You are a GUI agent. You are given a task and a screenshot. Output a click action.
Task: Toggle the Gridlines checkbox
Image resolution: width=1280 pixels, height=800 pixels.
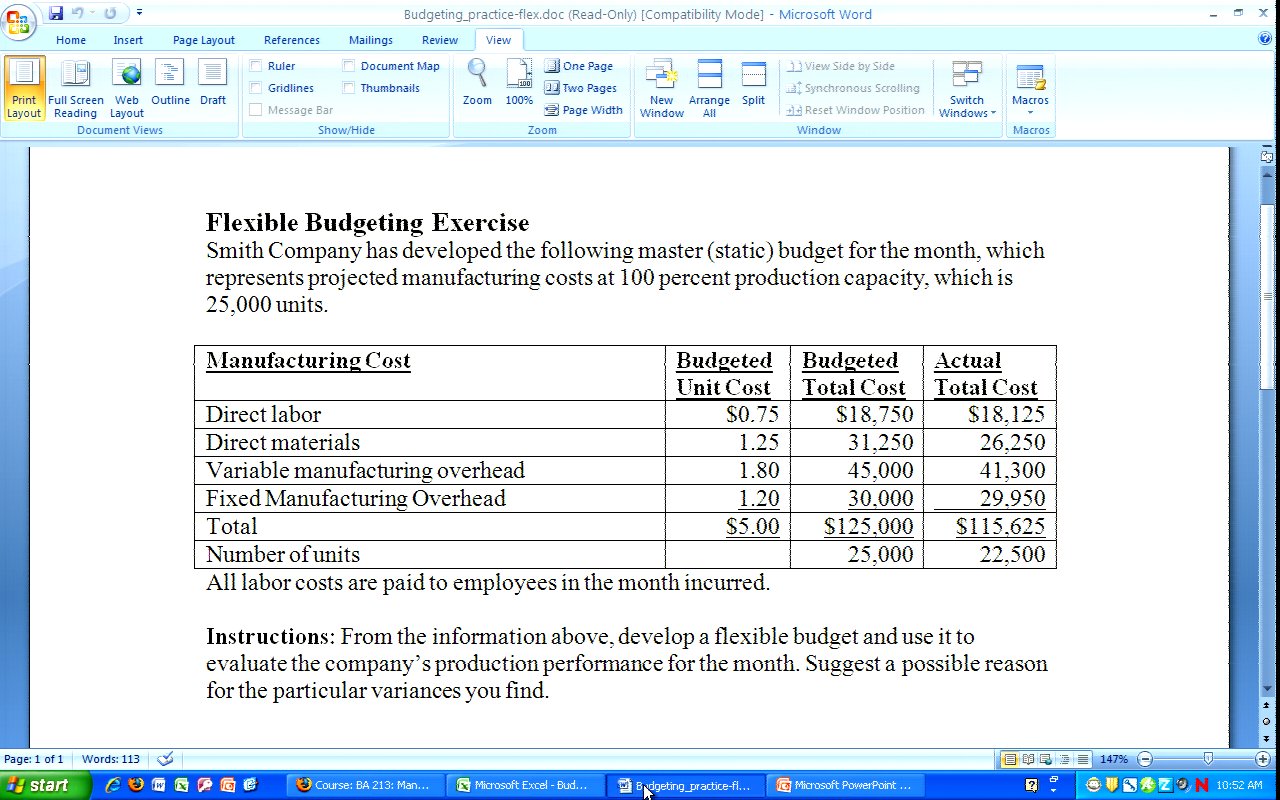[257, 88]
